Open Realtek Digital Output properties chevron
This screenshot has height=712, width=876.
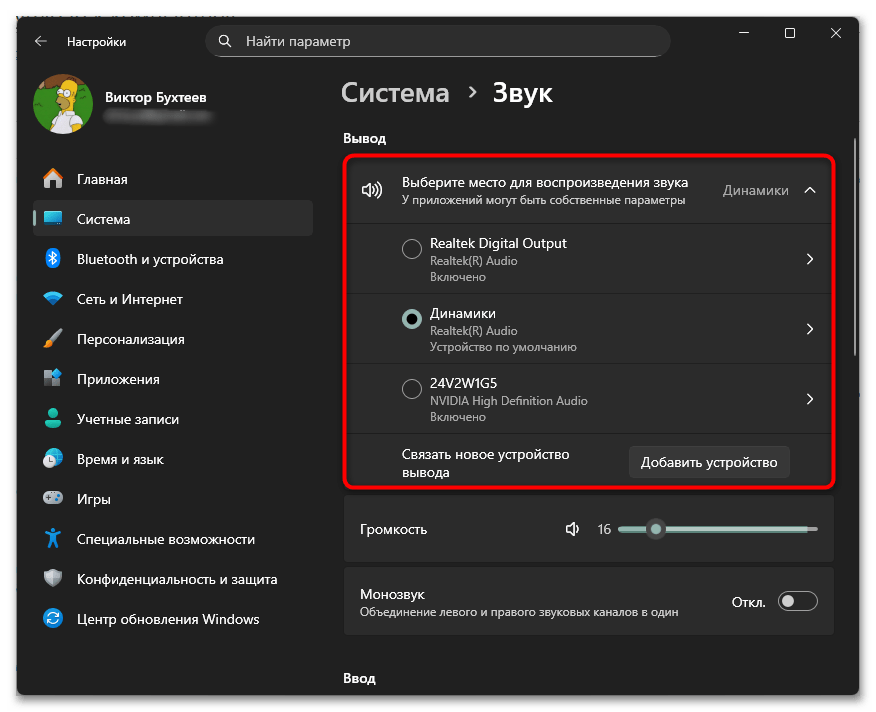coord(810,259)
